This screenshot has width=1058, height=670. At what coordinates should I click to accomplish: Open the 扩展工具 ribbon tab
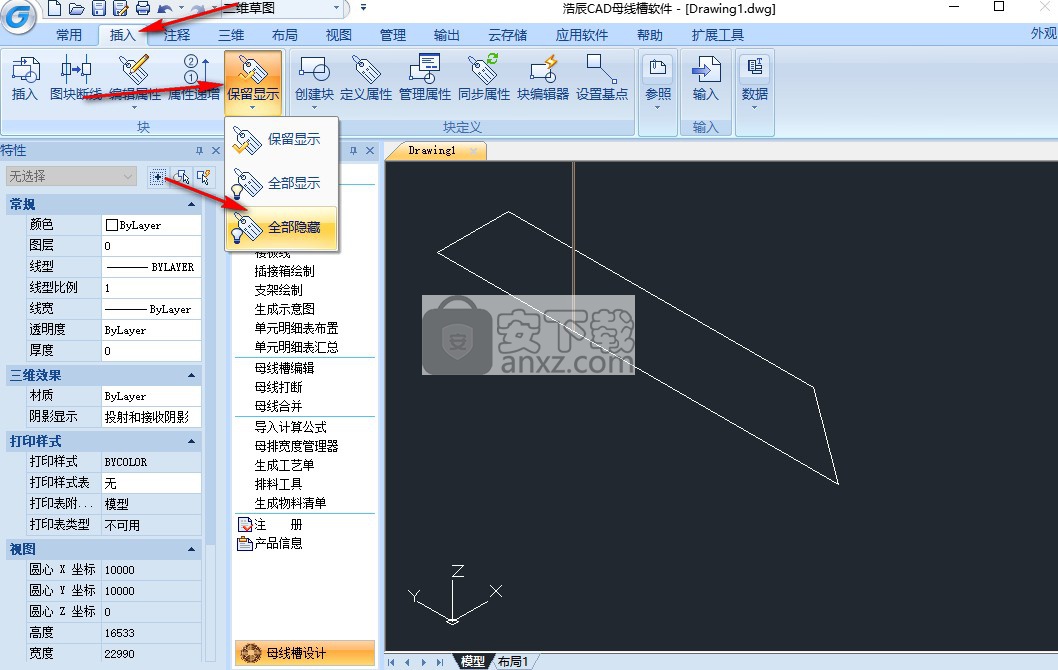(x=718, y=35)
